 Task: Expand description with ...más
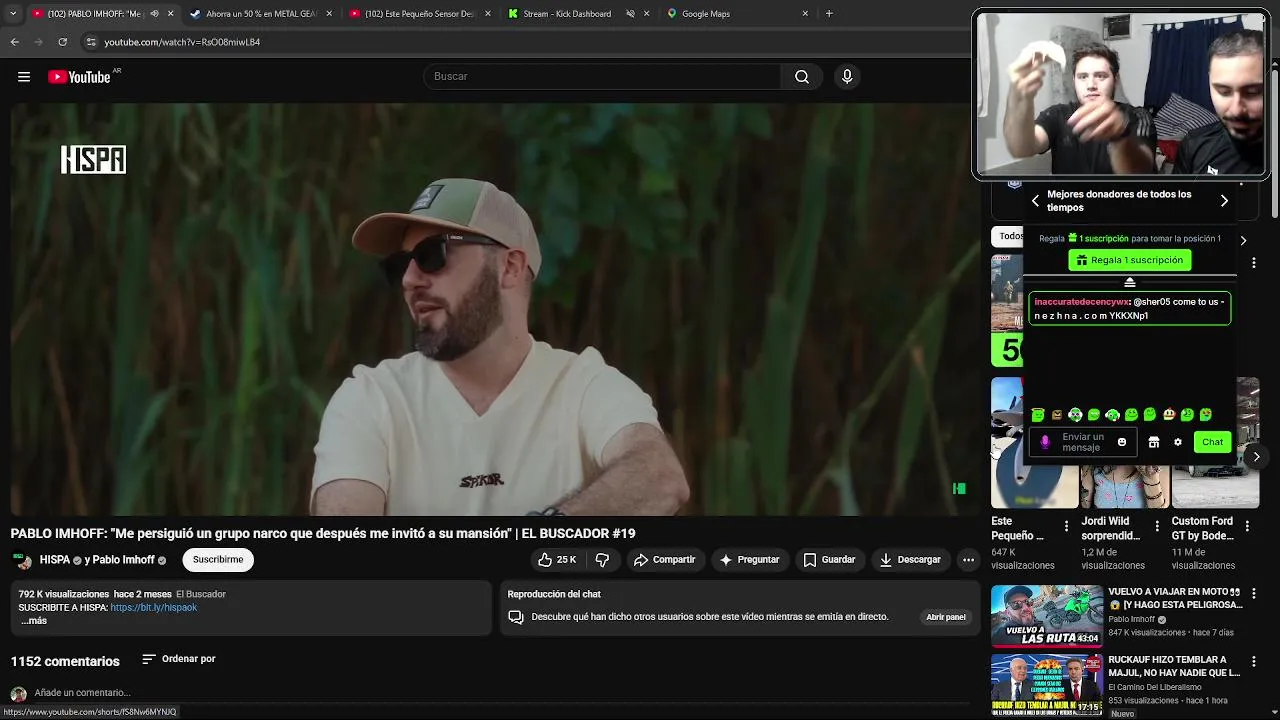33,621
